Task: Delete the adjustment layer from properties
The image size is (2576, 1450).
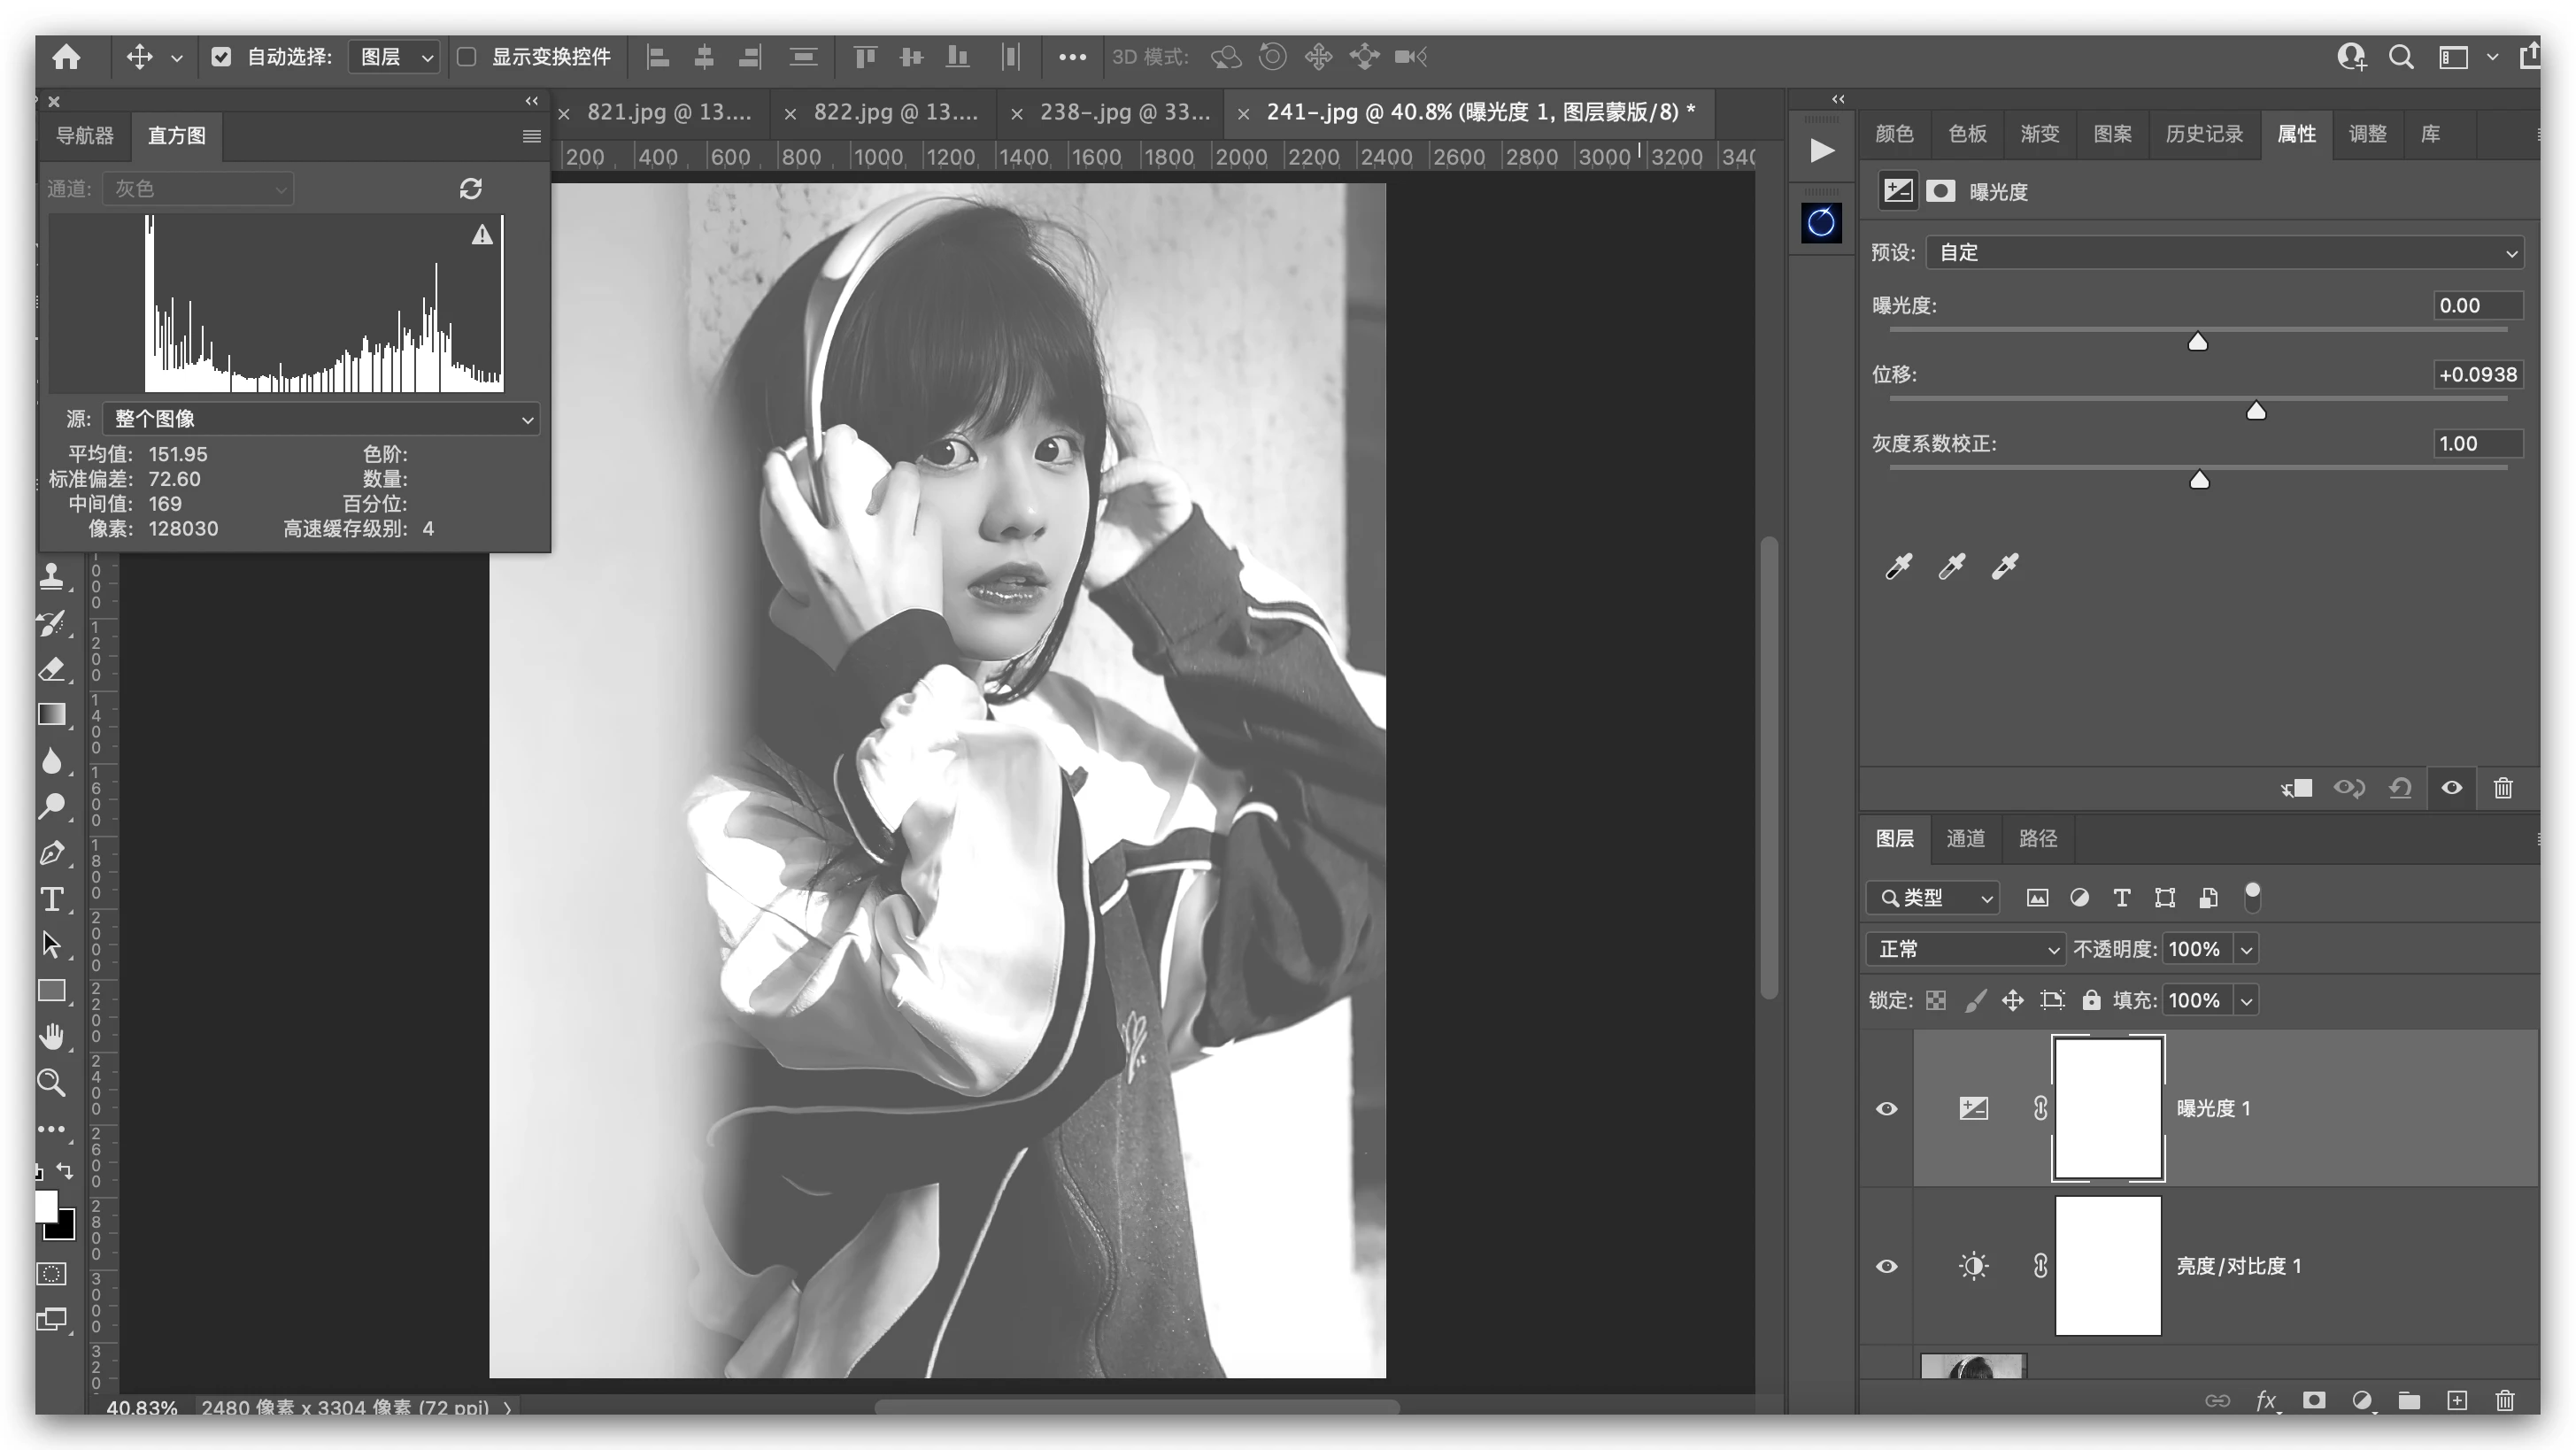Action: click(2503, 788)
